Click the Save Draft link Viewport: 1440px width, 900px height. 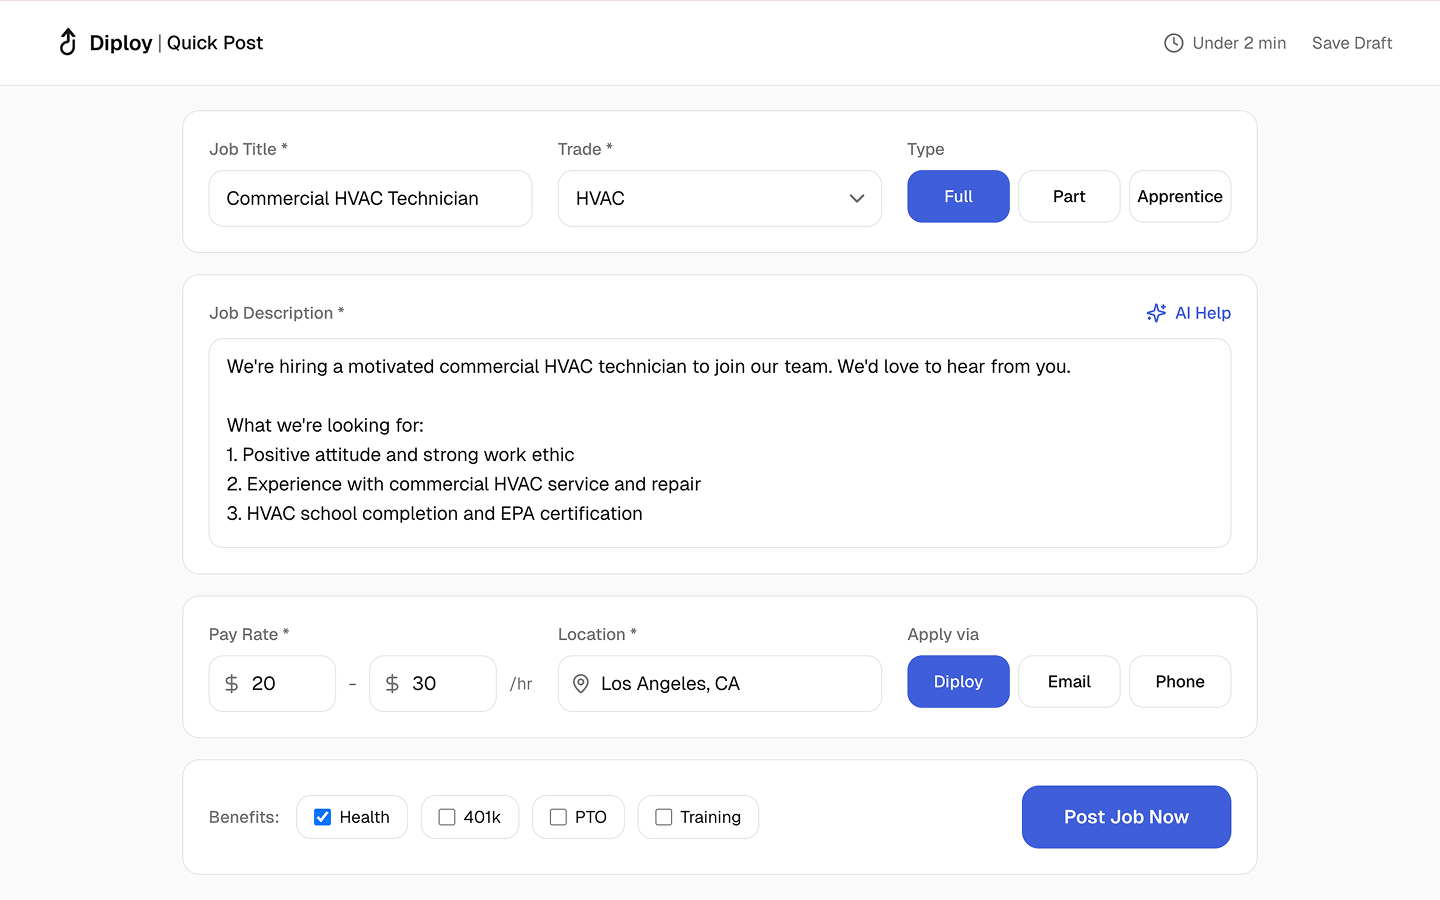click(1351, 43)
